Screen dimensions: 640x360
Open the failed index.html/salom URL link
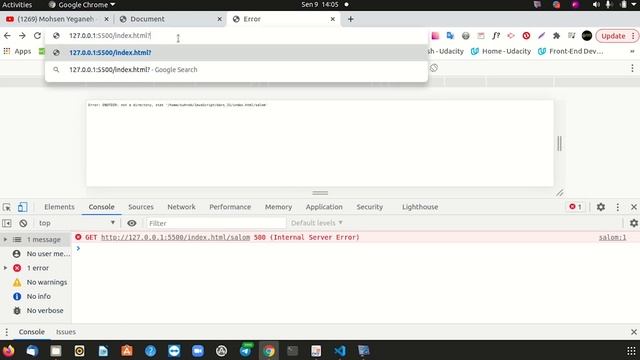176,238
